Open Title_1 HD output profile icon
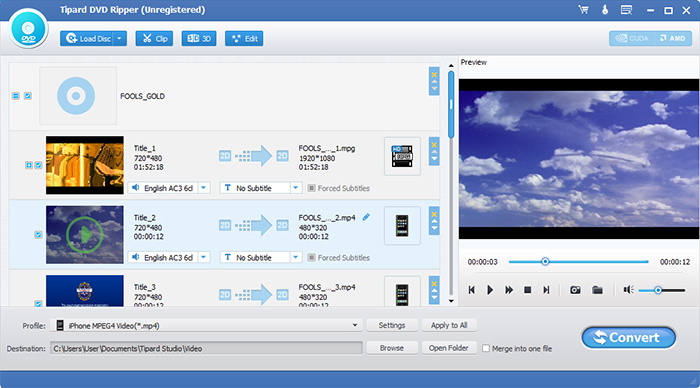The height and width of the screenshot is (388, 700). (x=402, y=156)
